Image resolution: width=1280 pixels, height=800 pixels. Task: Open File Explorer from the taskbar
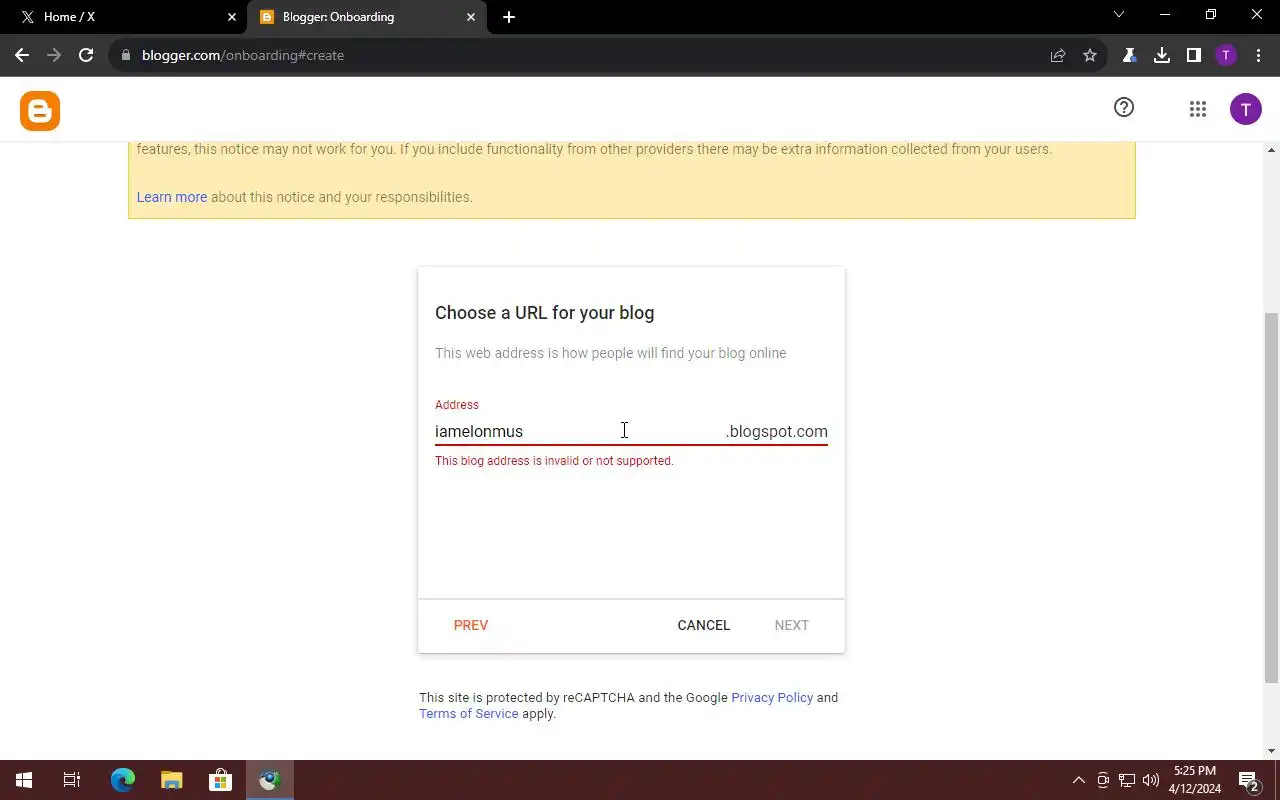tap(172, 780)
